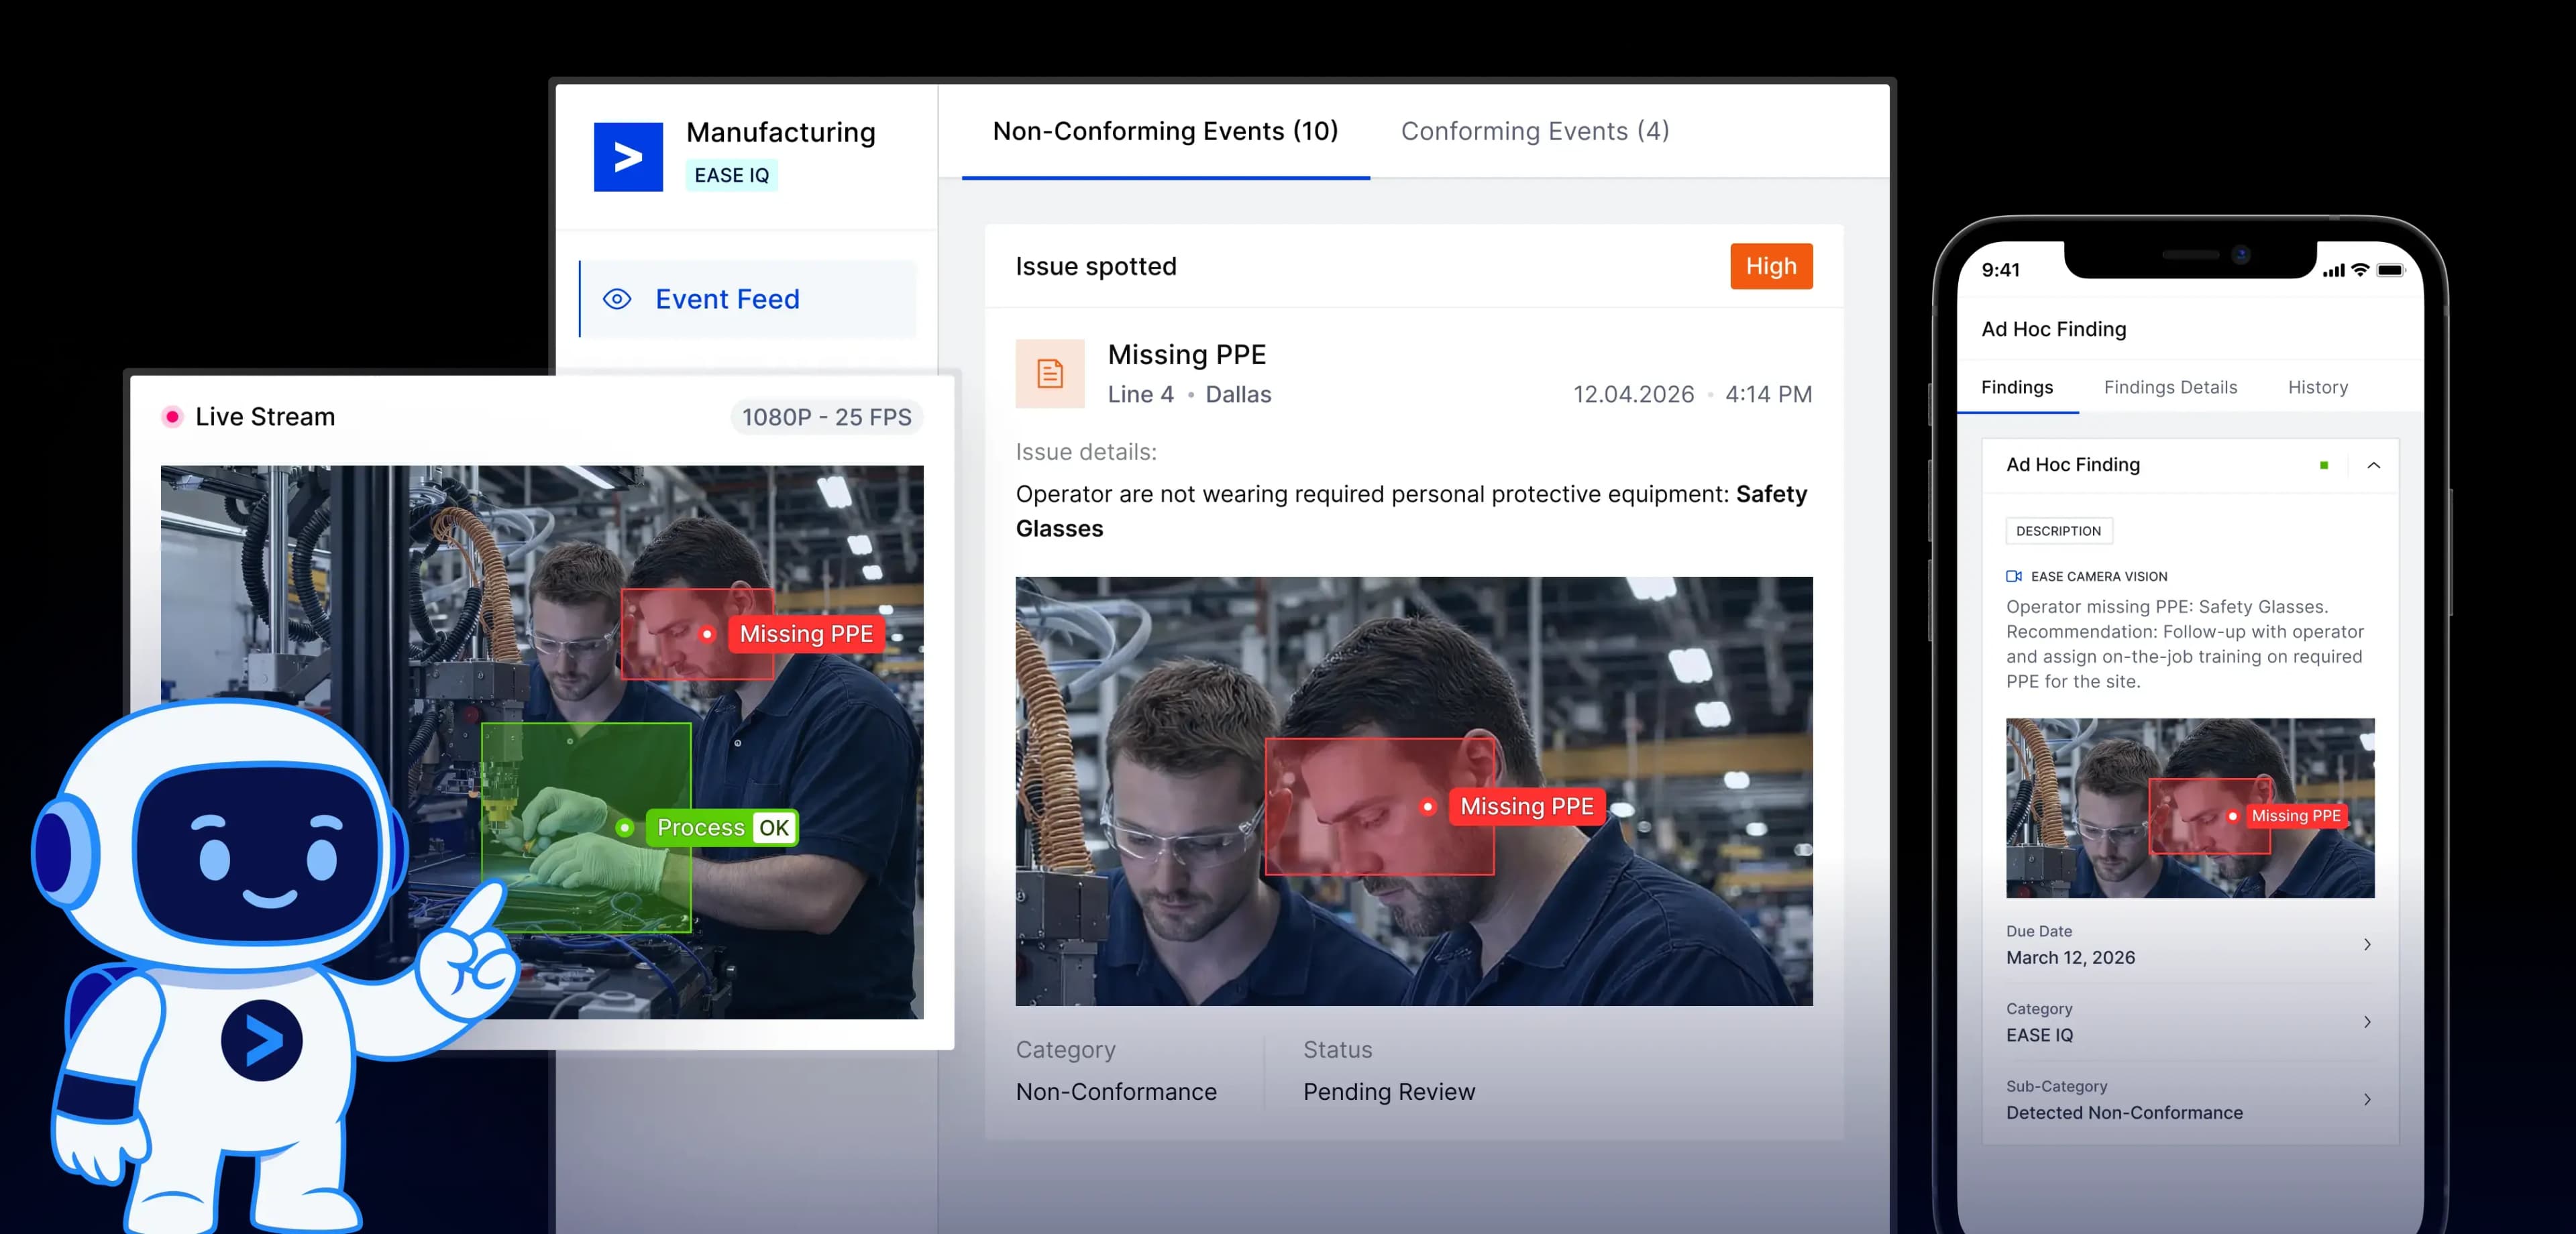2576x1234 pixels.
Task: Click the phone's battery status icon
Action: pyautogui.click(x=2391, y=270)
